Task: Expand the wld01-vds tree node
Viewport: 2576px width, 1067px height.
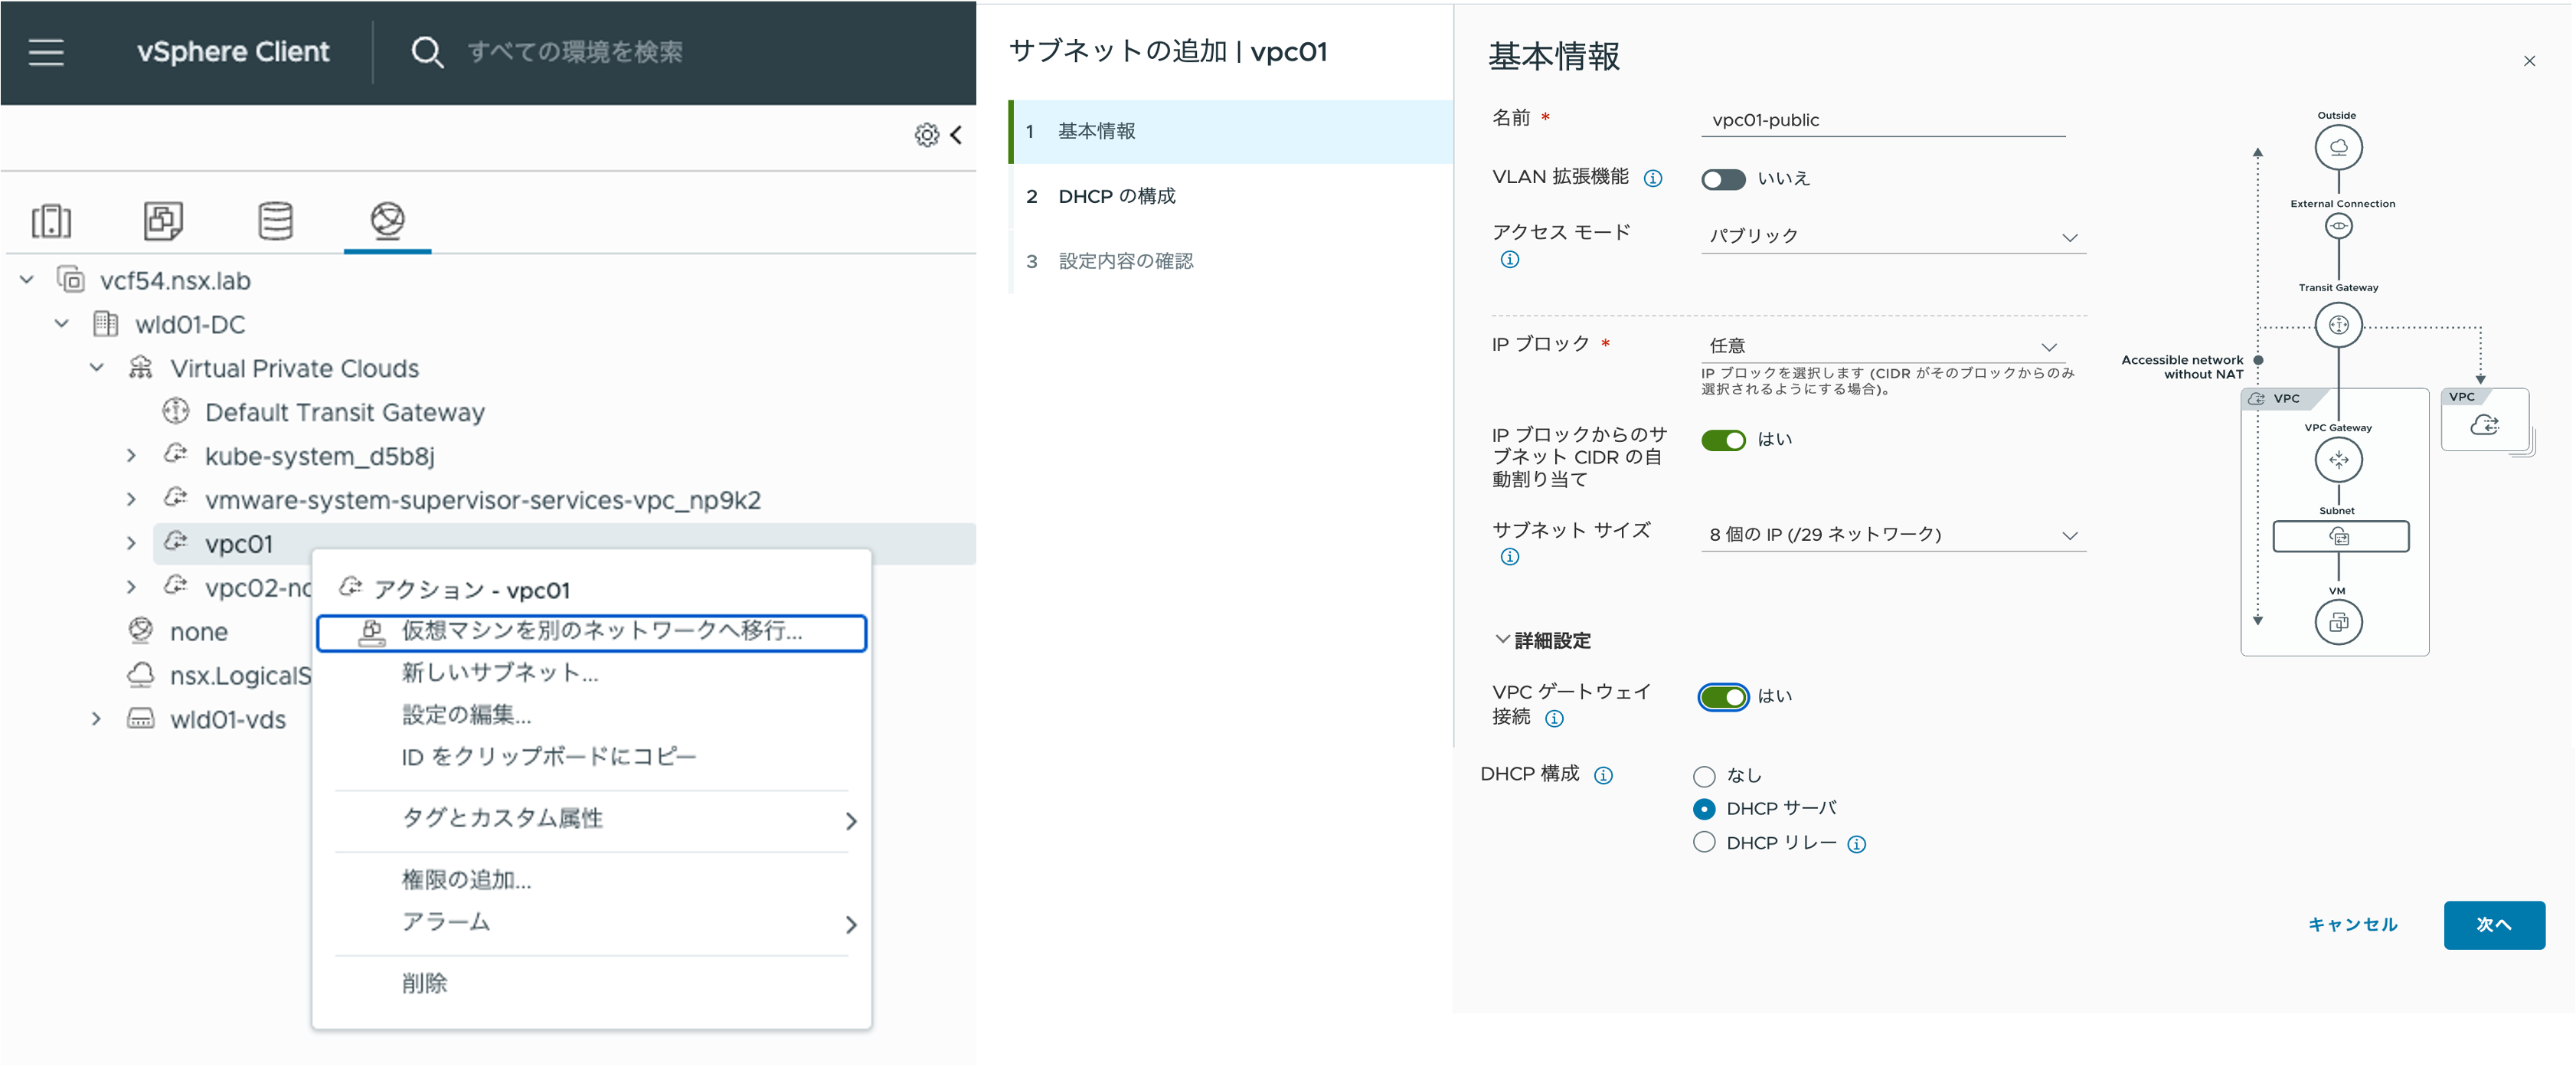Action: click(97, 719)
